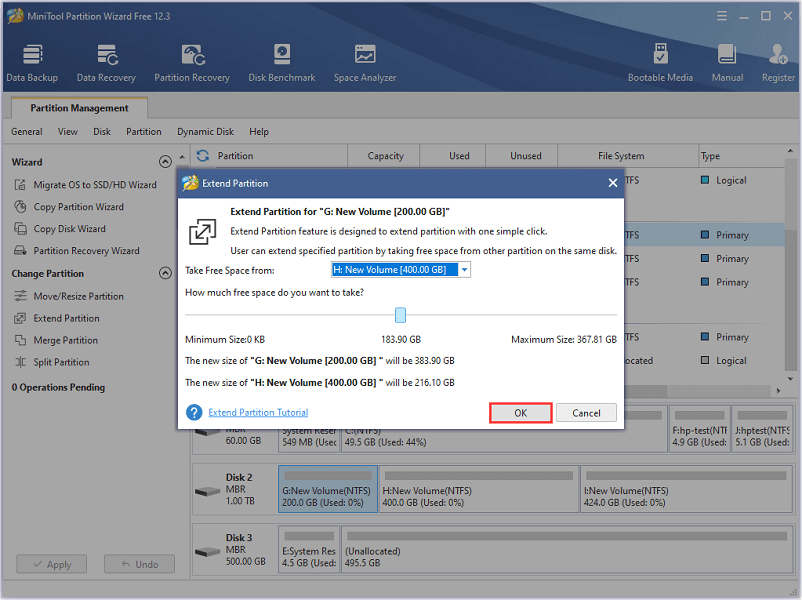
Task: Sort by Used column header
Action: point(453,156)
